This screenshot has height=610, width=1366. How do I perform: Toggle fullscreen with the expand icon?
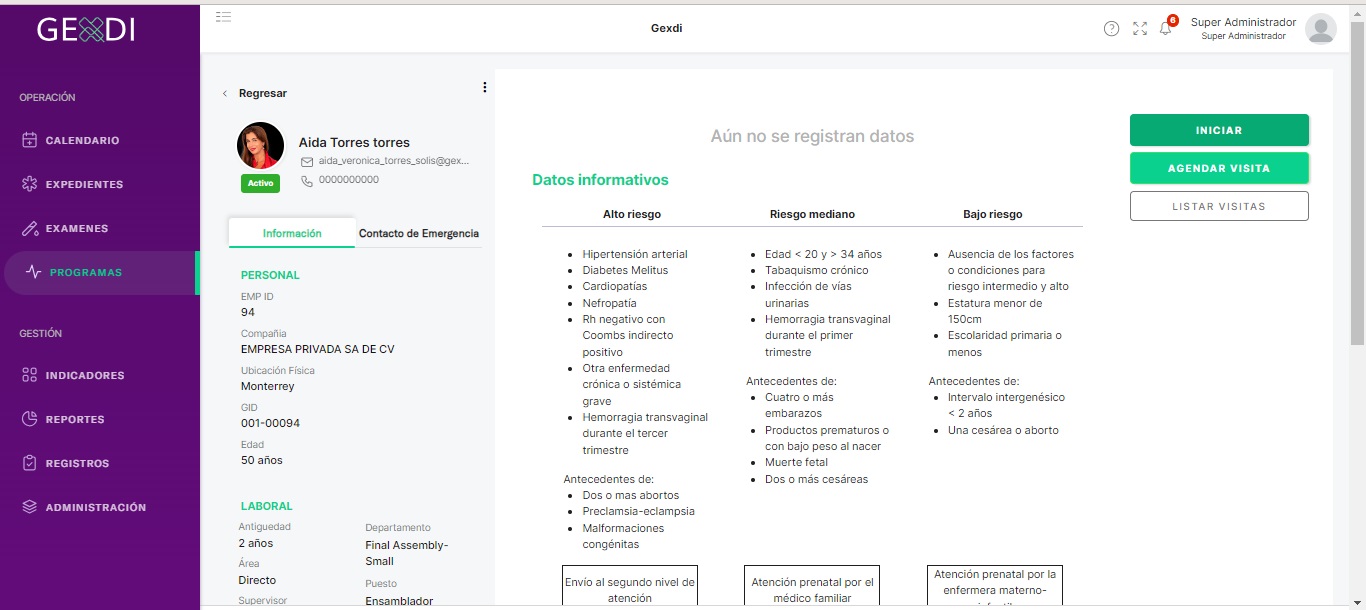[x=1140, y=28]
